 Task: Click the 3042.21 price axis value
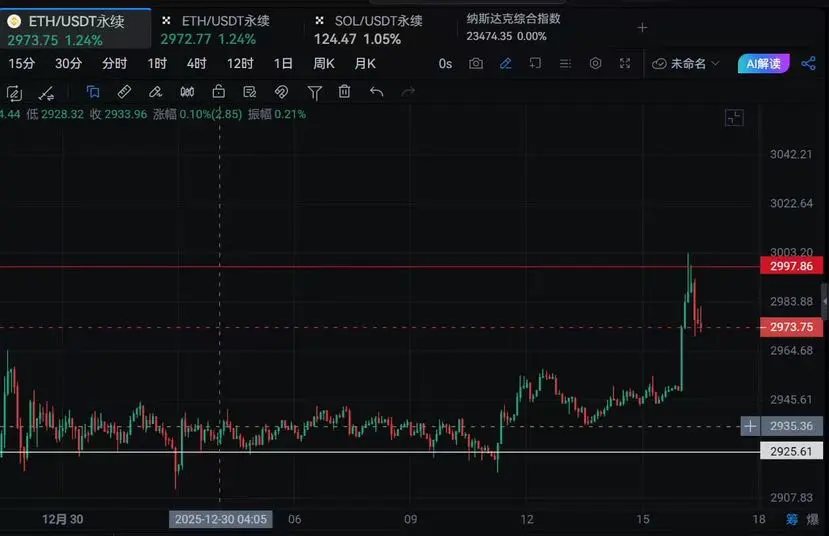791,154
